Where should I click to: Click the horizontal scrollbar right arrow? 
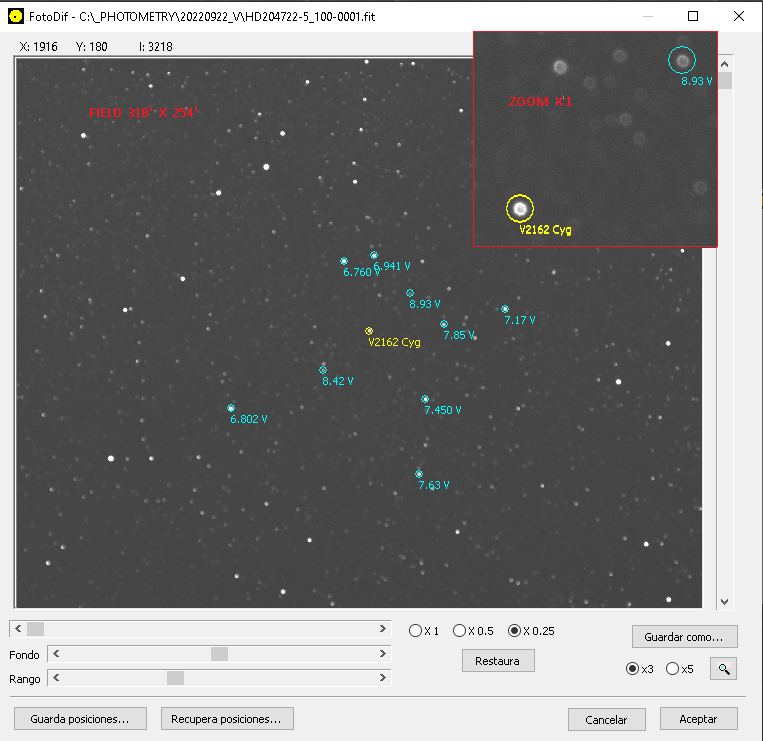[383, 629]
